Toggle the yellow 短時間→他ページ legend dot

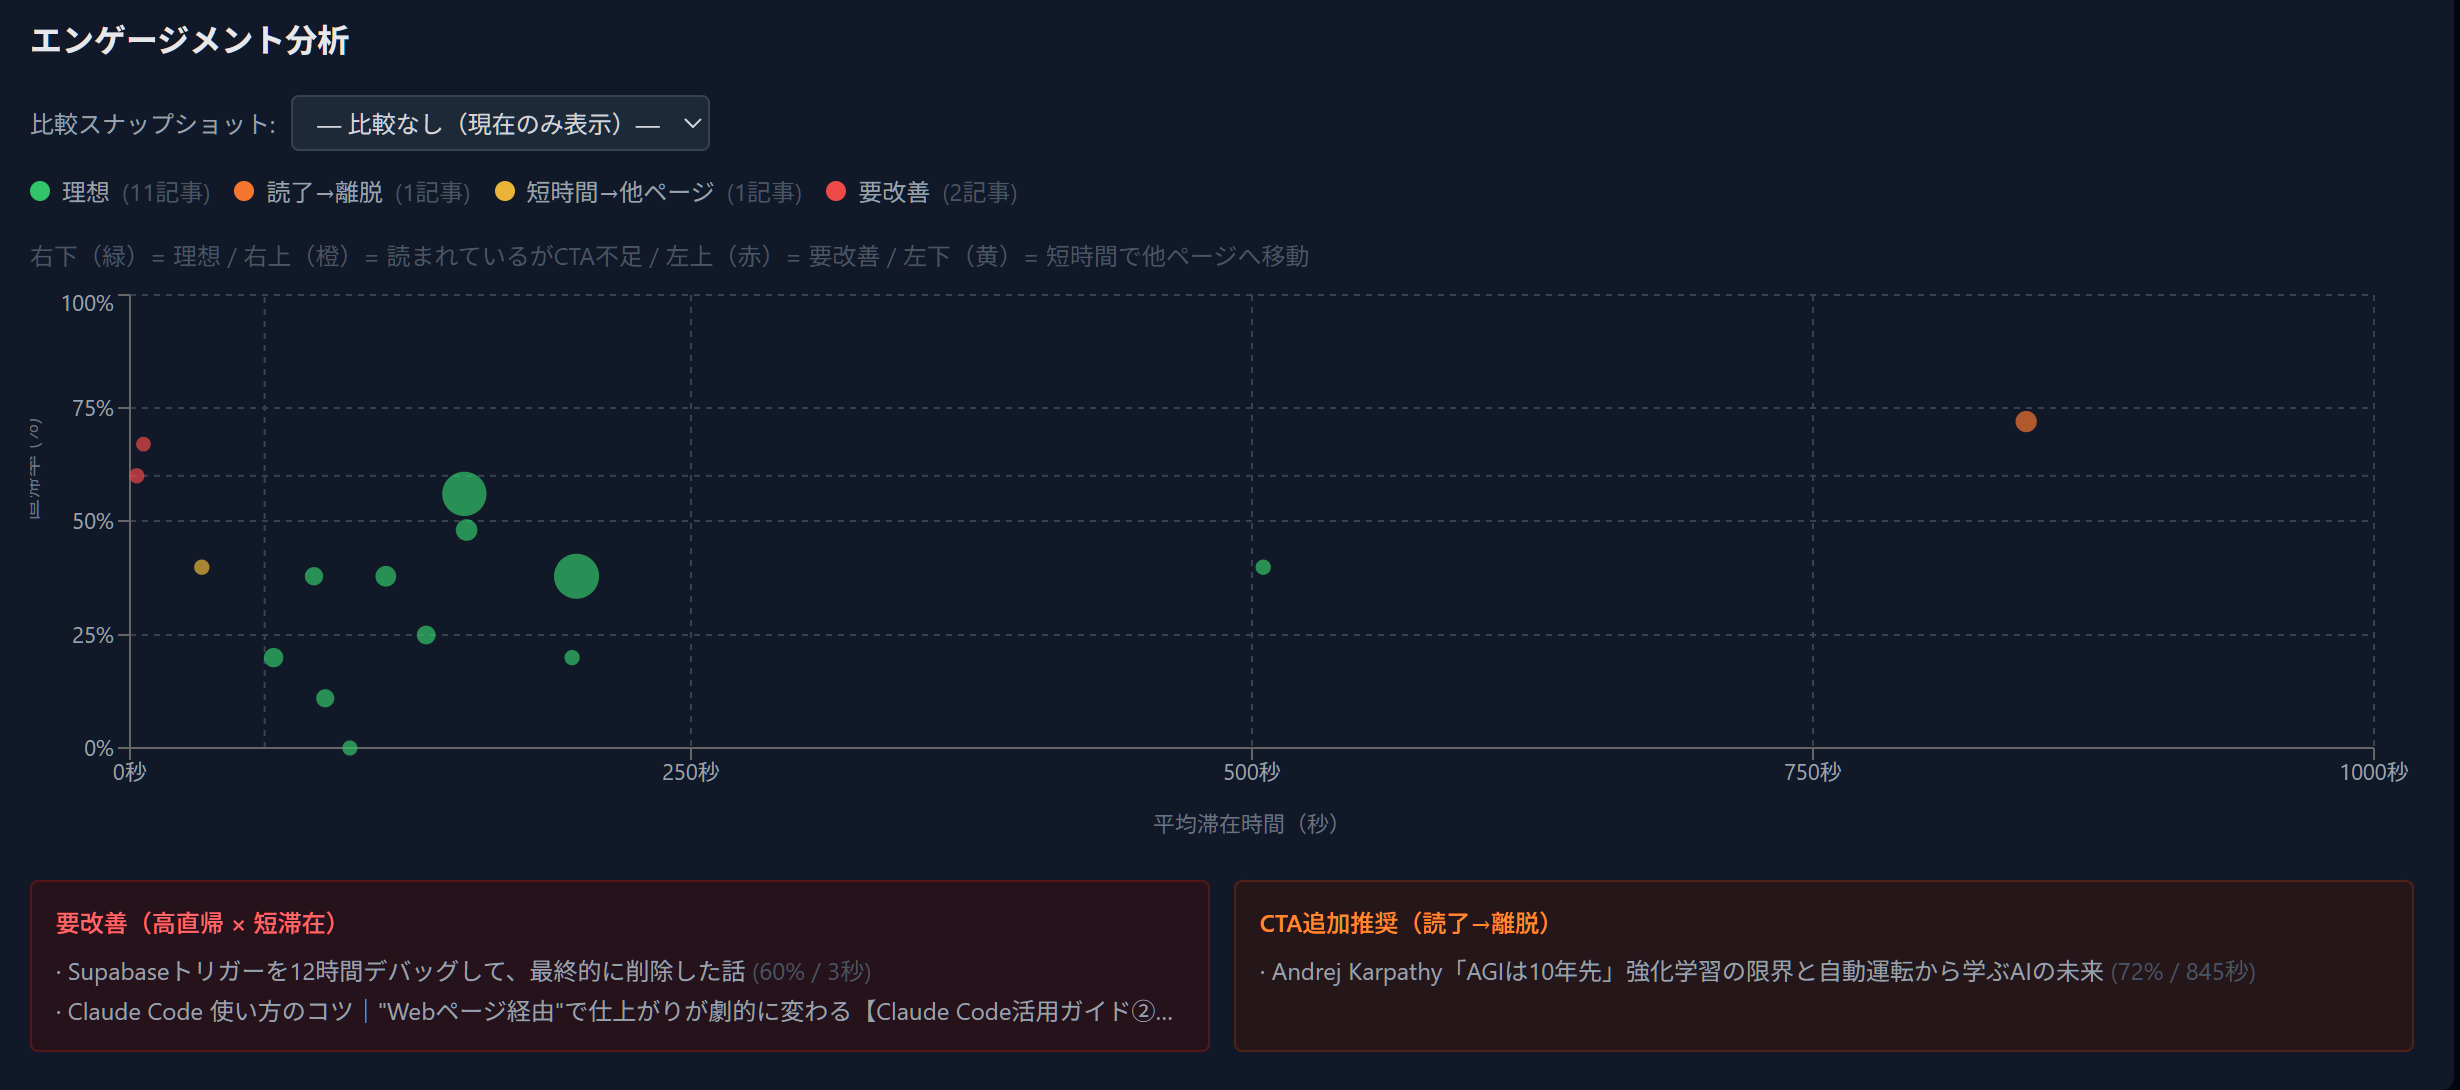coord(505,191)
